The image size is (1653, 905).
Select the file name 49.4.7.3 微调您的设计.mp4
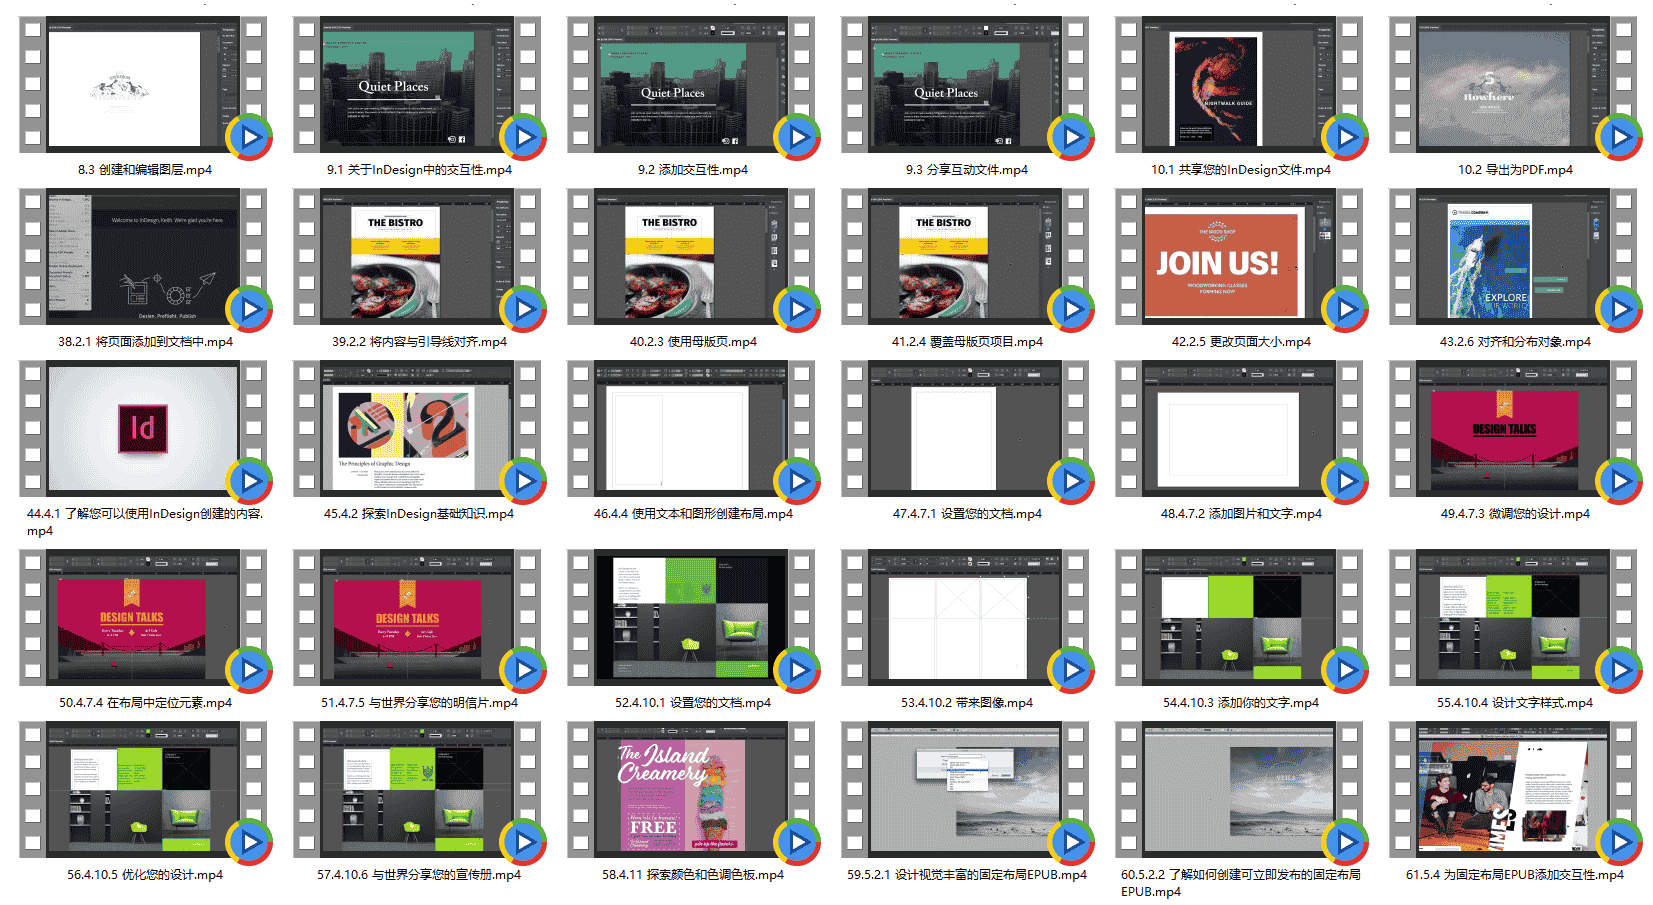click(1514, 514)
